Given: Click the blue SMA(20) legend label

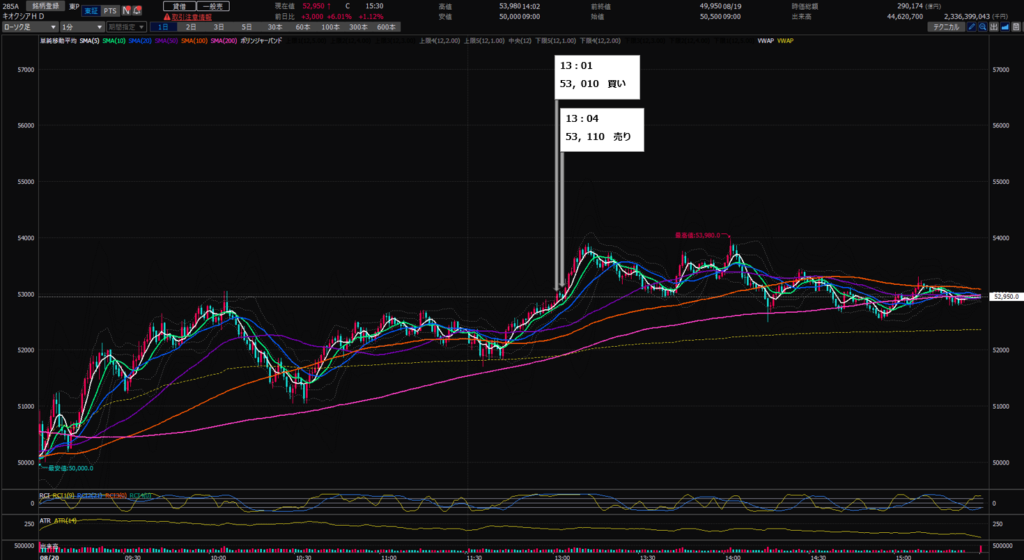Looking at the screenshot, I should pyautogui.click(x=140, y=40).
